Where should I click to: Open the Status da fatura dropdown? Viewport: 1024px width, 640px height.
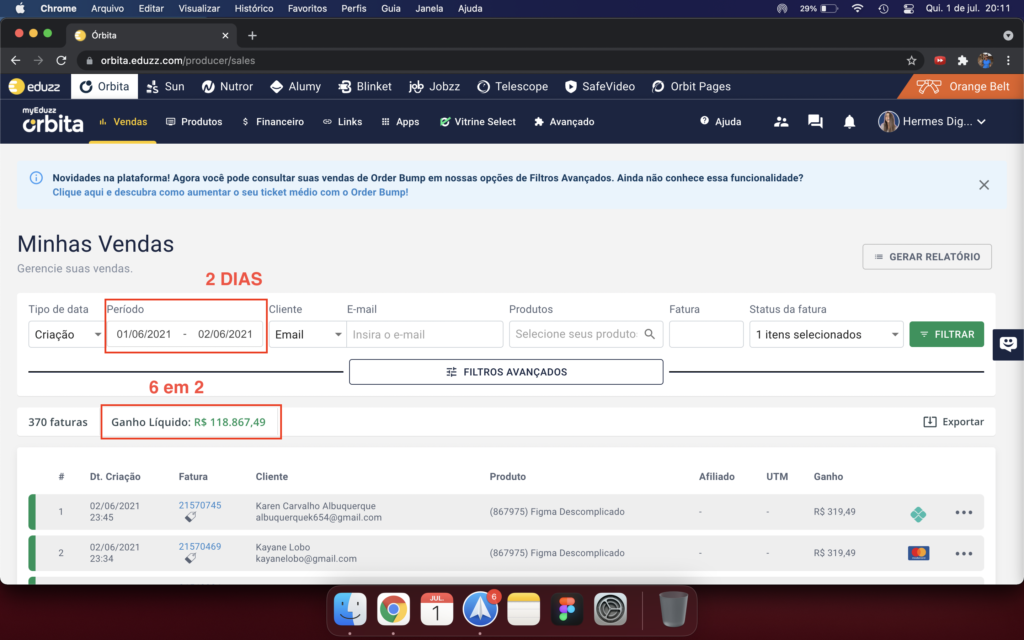[x=826, y=334]
